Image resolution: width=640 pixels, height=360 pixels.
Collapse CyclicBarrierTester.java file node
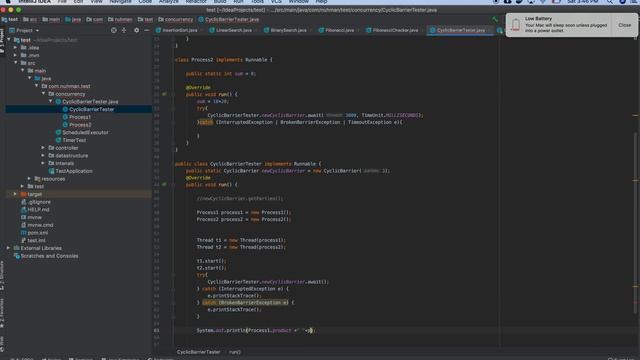pyautogui.click(x=50, y=102)
